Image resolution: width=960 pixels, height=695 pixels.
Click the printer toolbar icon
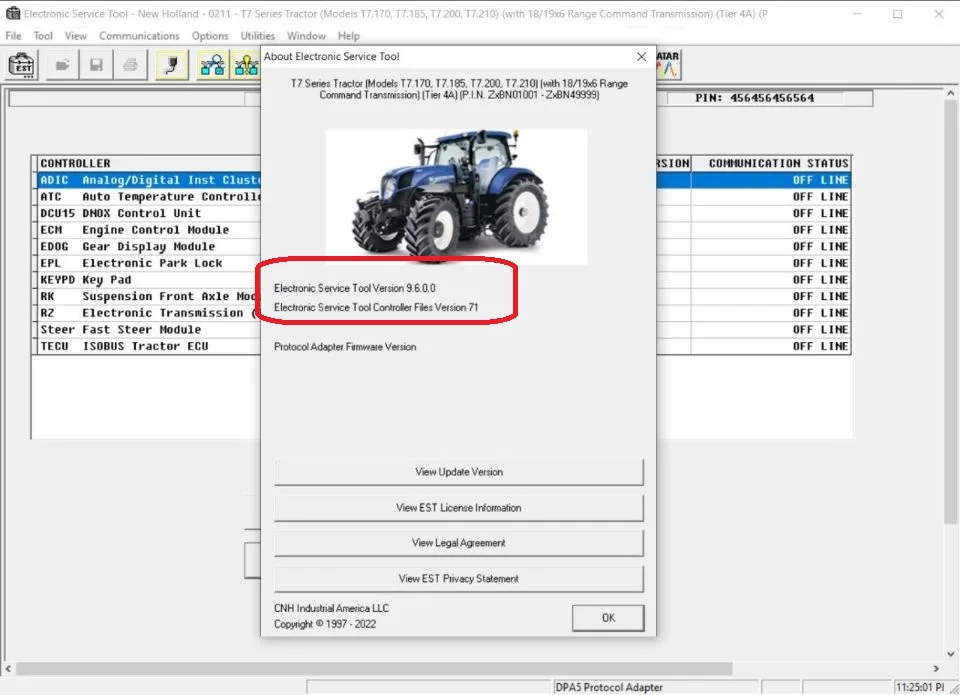point(130,66)
